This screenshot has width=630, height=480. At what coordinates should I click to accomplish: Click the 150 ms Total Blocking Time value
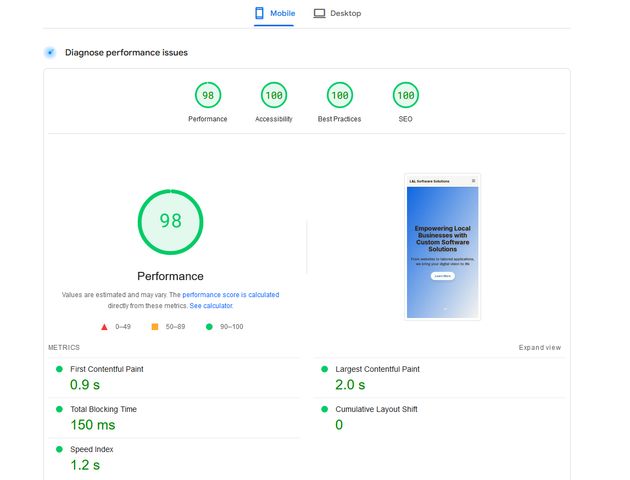click(x=93, y=425)
